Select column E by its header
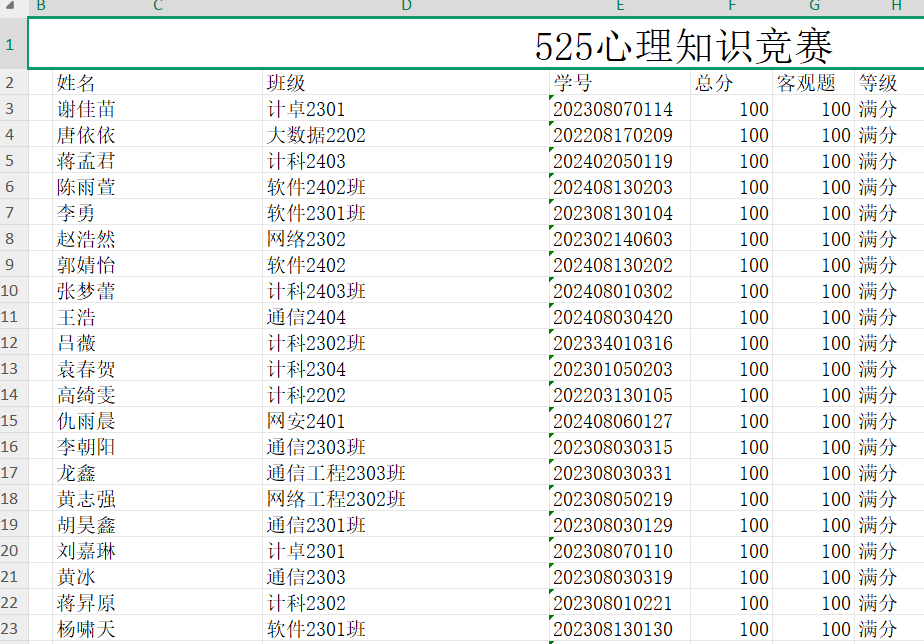This screenshot has height=644, width=924. [x=620, y=7]
